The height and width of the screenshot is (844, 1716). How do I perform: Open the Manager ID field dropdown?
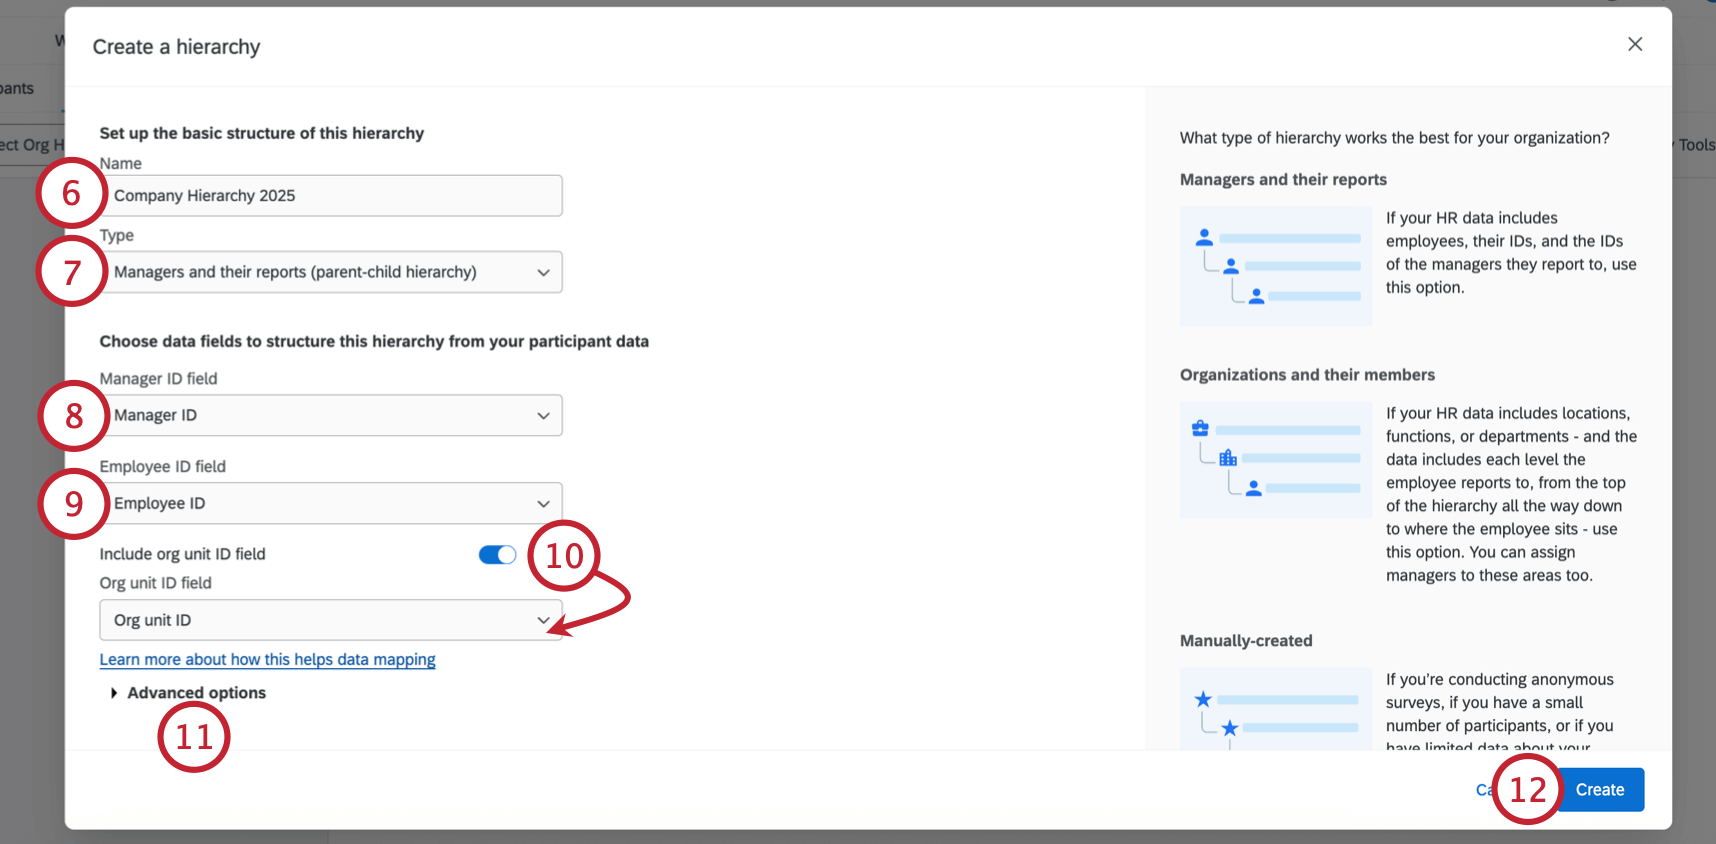331,415
